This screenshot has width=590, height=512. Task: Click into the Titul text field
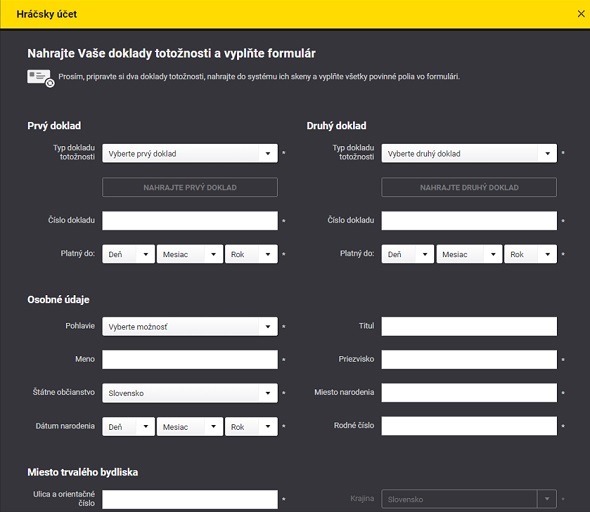click(x=469, y=326)
